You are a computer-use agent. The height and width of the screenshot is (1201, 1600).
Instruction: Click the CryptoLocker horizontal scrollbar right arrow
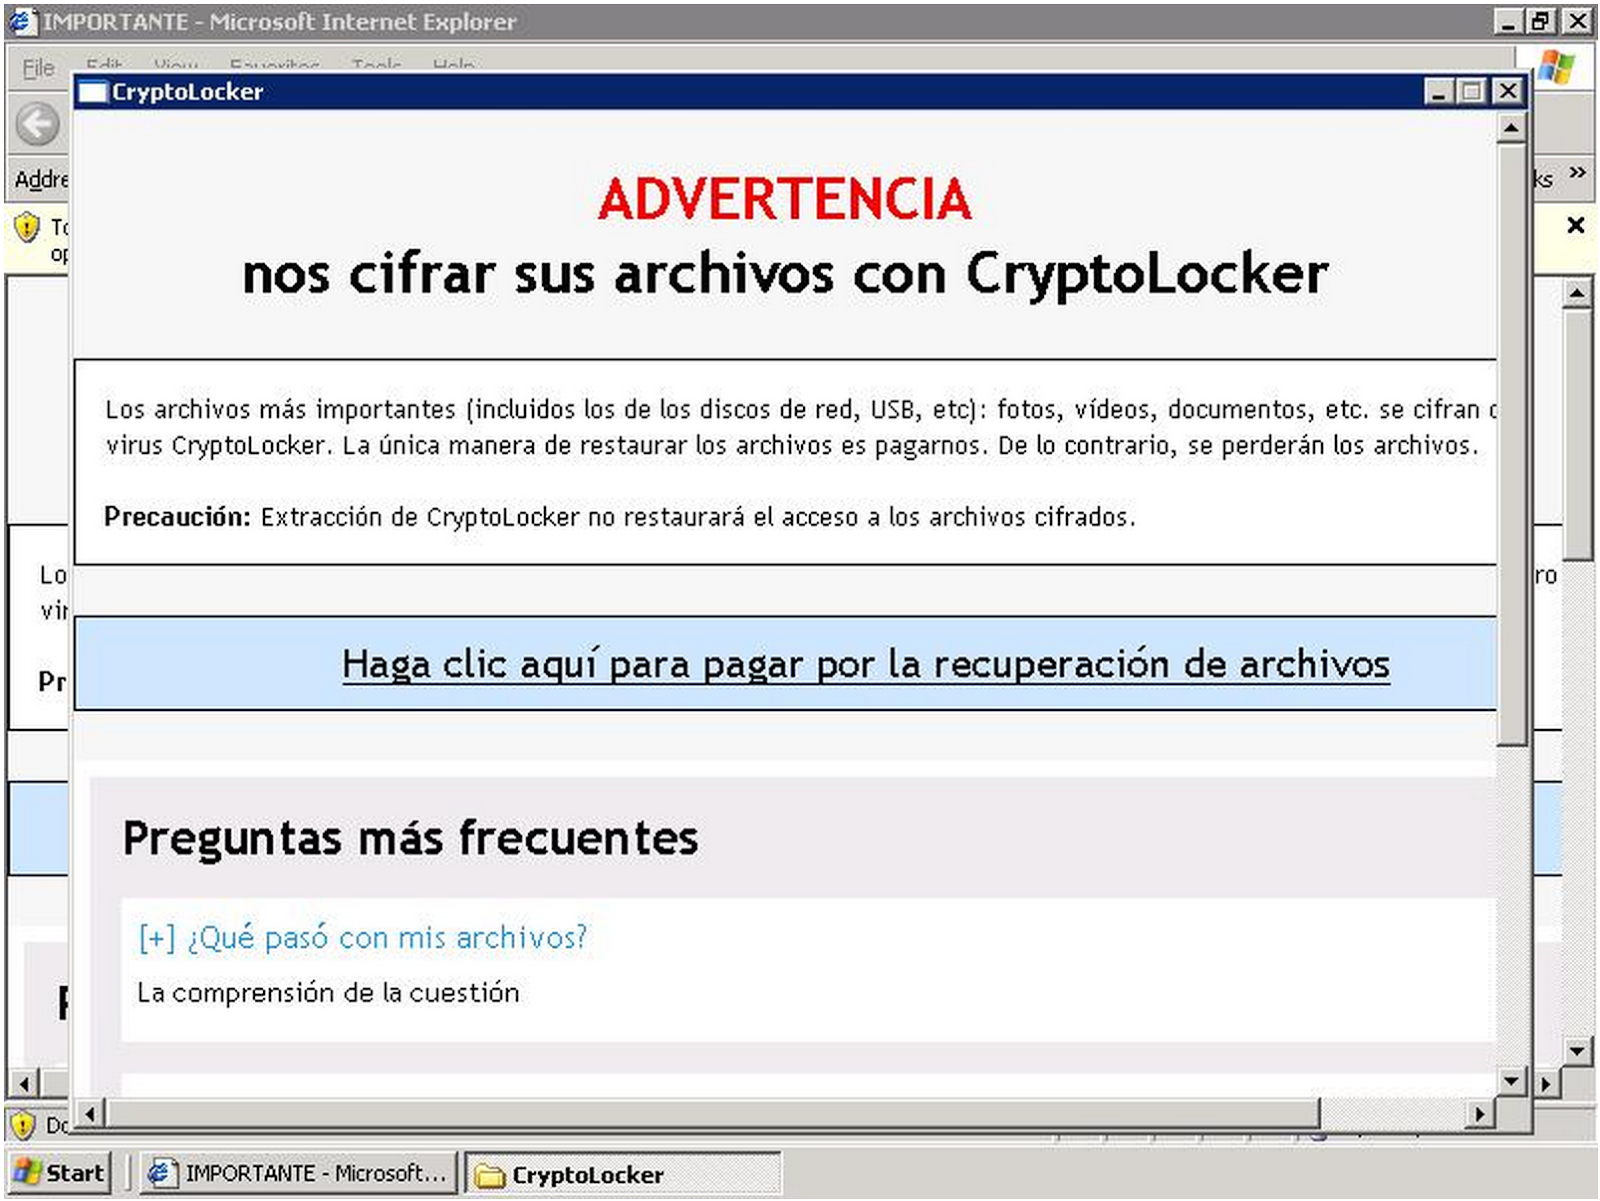pos(1479,1113)
